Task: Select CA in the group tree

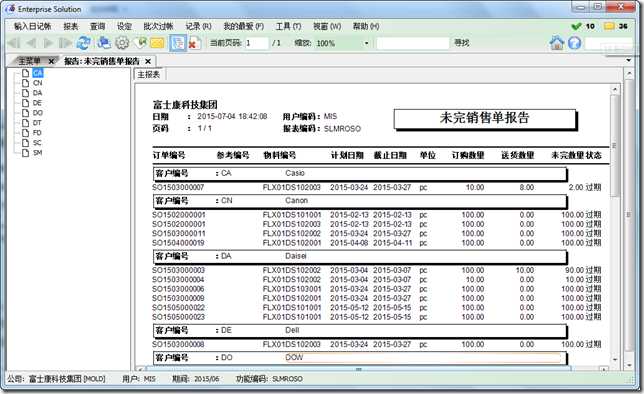Action: (38, 73)
